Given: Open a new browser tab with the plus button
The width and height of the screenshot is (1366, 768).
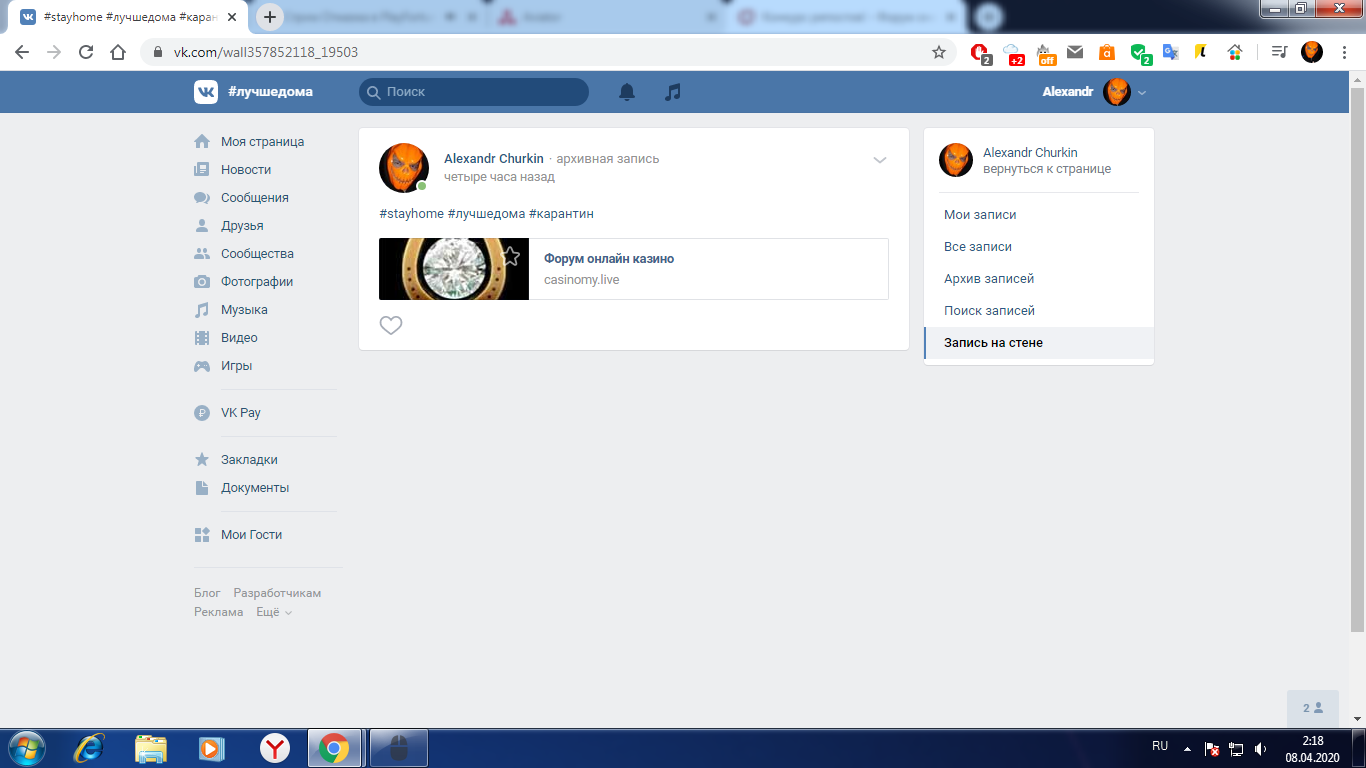Looking at the screenshot, I should point(270,17).
